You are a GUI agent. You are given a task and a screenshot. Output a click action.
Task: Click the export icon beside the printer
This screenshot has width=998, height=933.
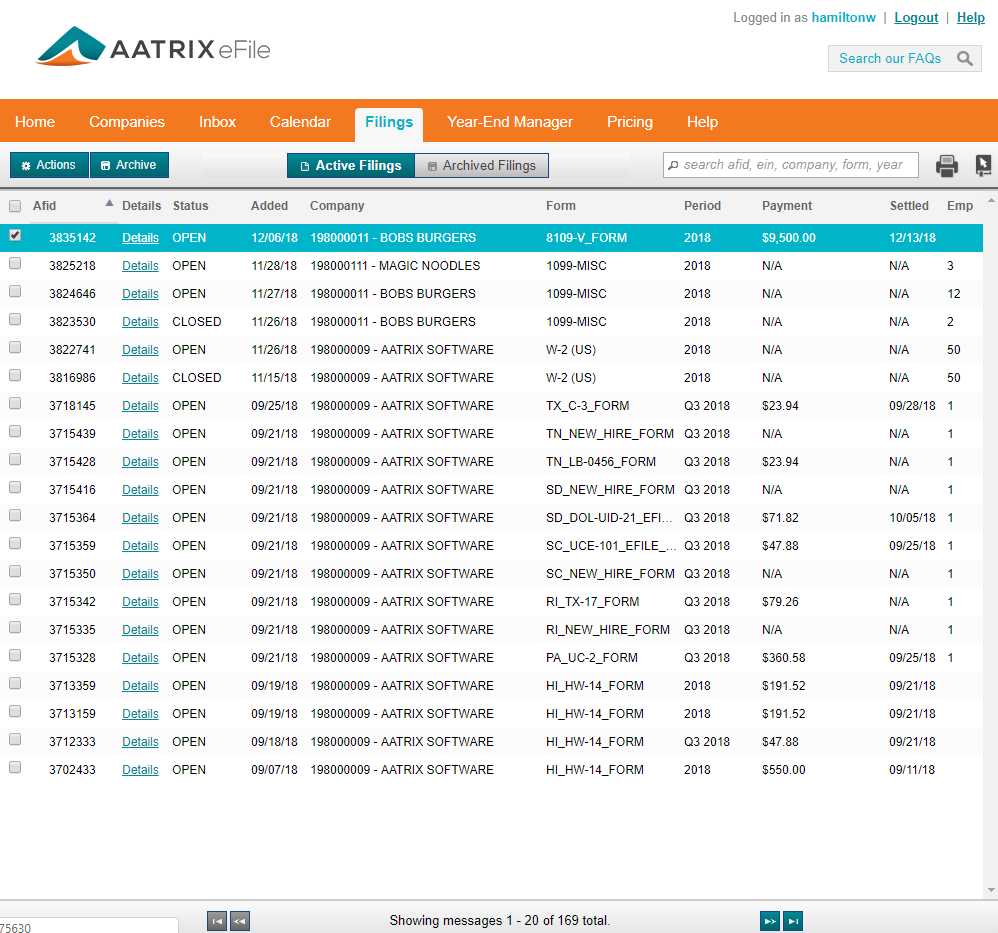click(983, 166)
